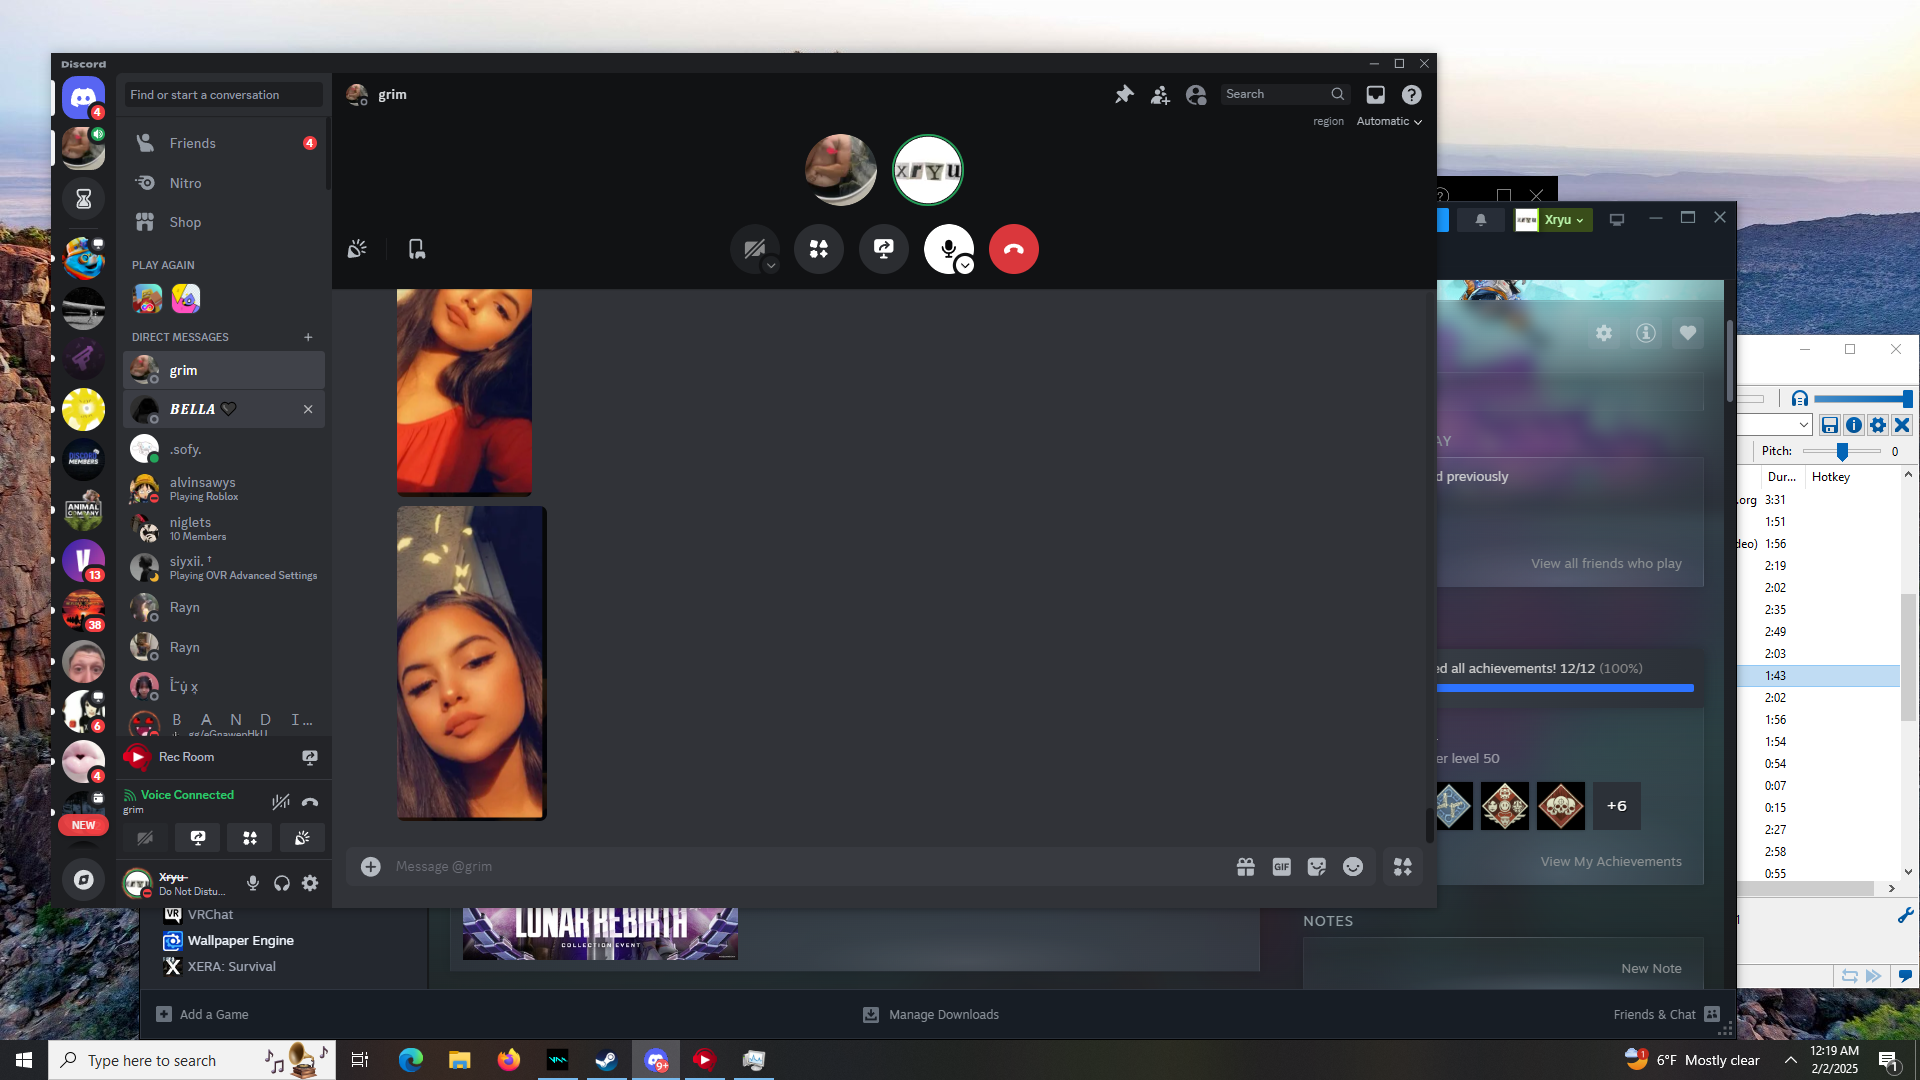1920x1080 pixels.
Task: Open the Friends tab
Action: [192, 143]
